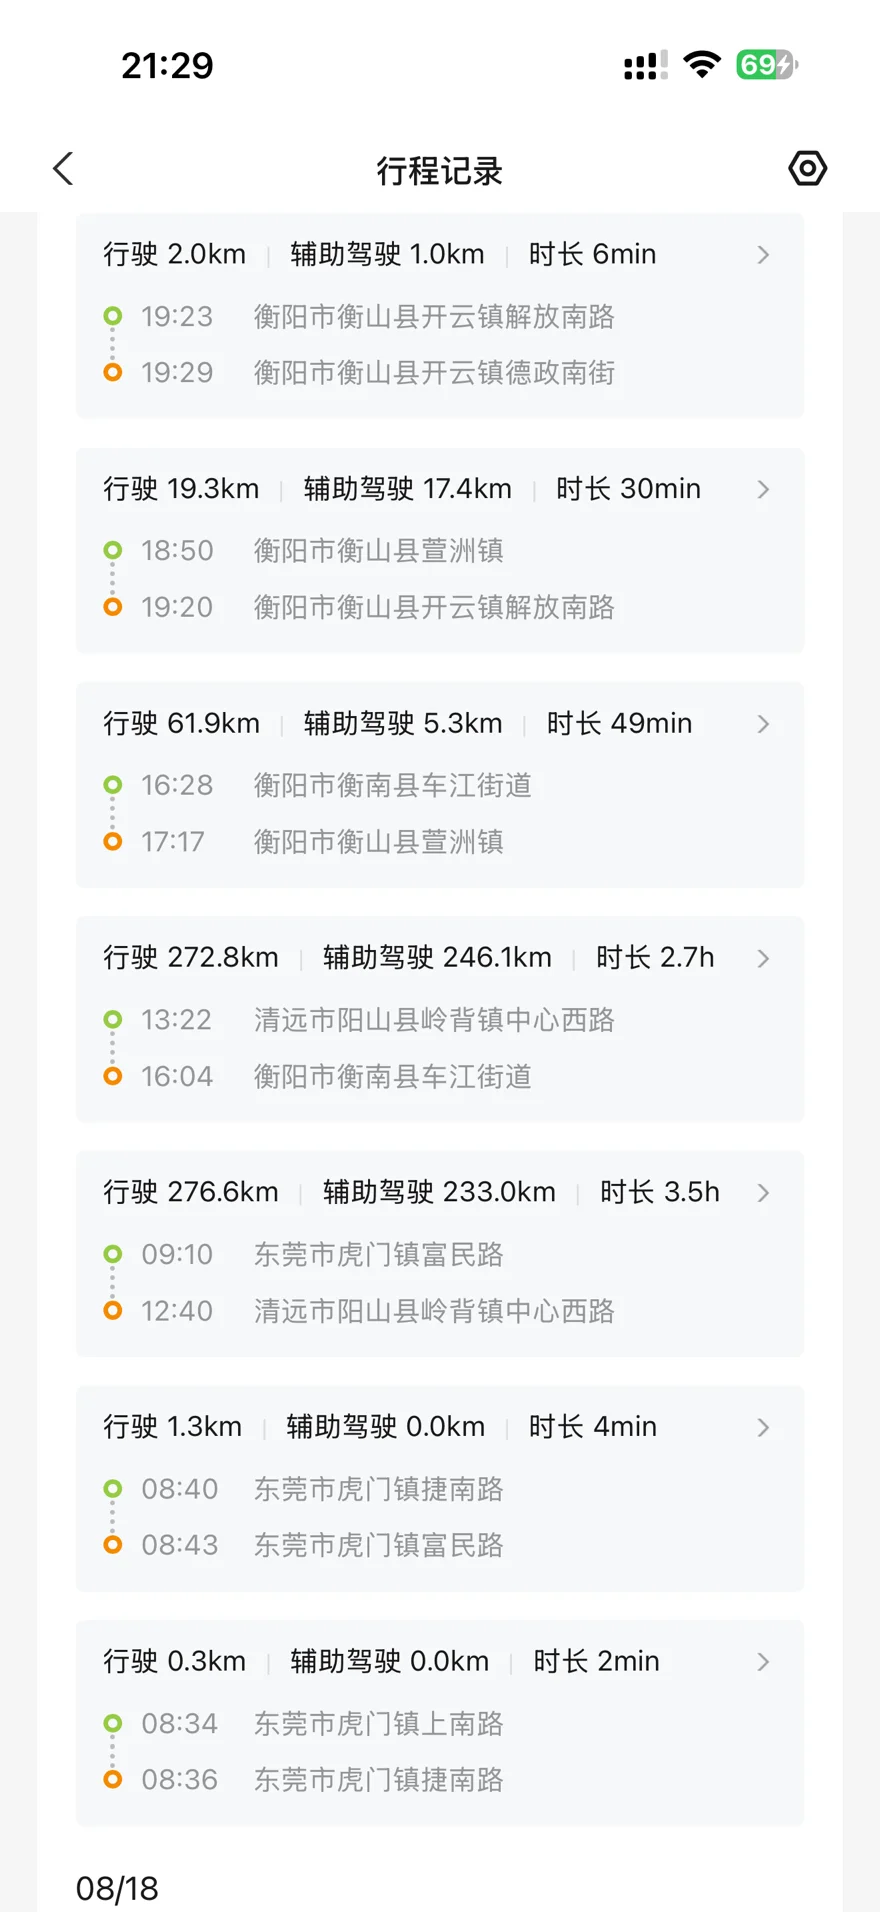Expand the 1.3km trip chevron
The image size is (880, 1912).
(x=763, y=1427)
